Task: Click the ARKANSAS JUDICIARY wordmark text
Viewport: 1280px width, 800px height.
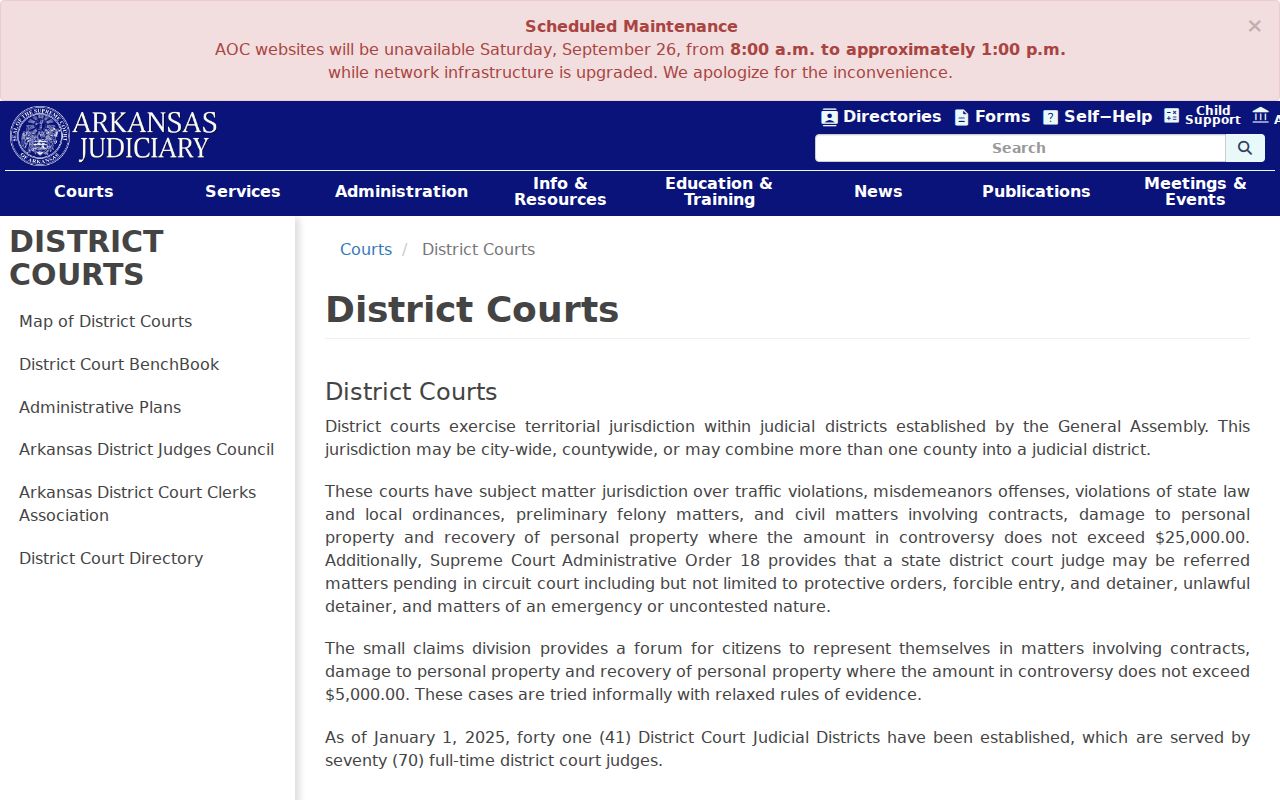Action: pos(145,136)
